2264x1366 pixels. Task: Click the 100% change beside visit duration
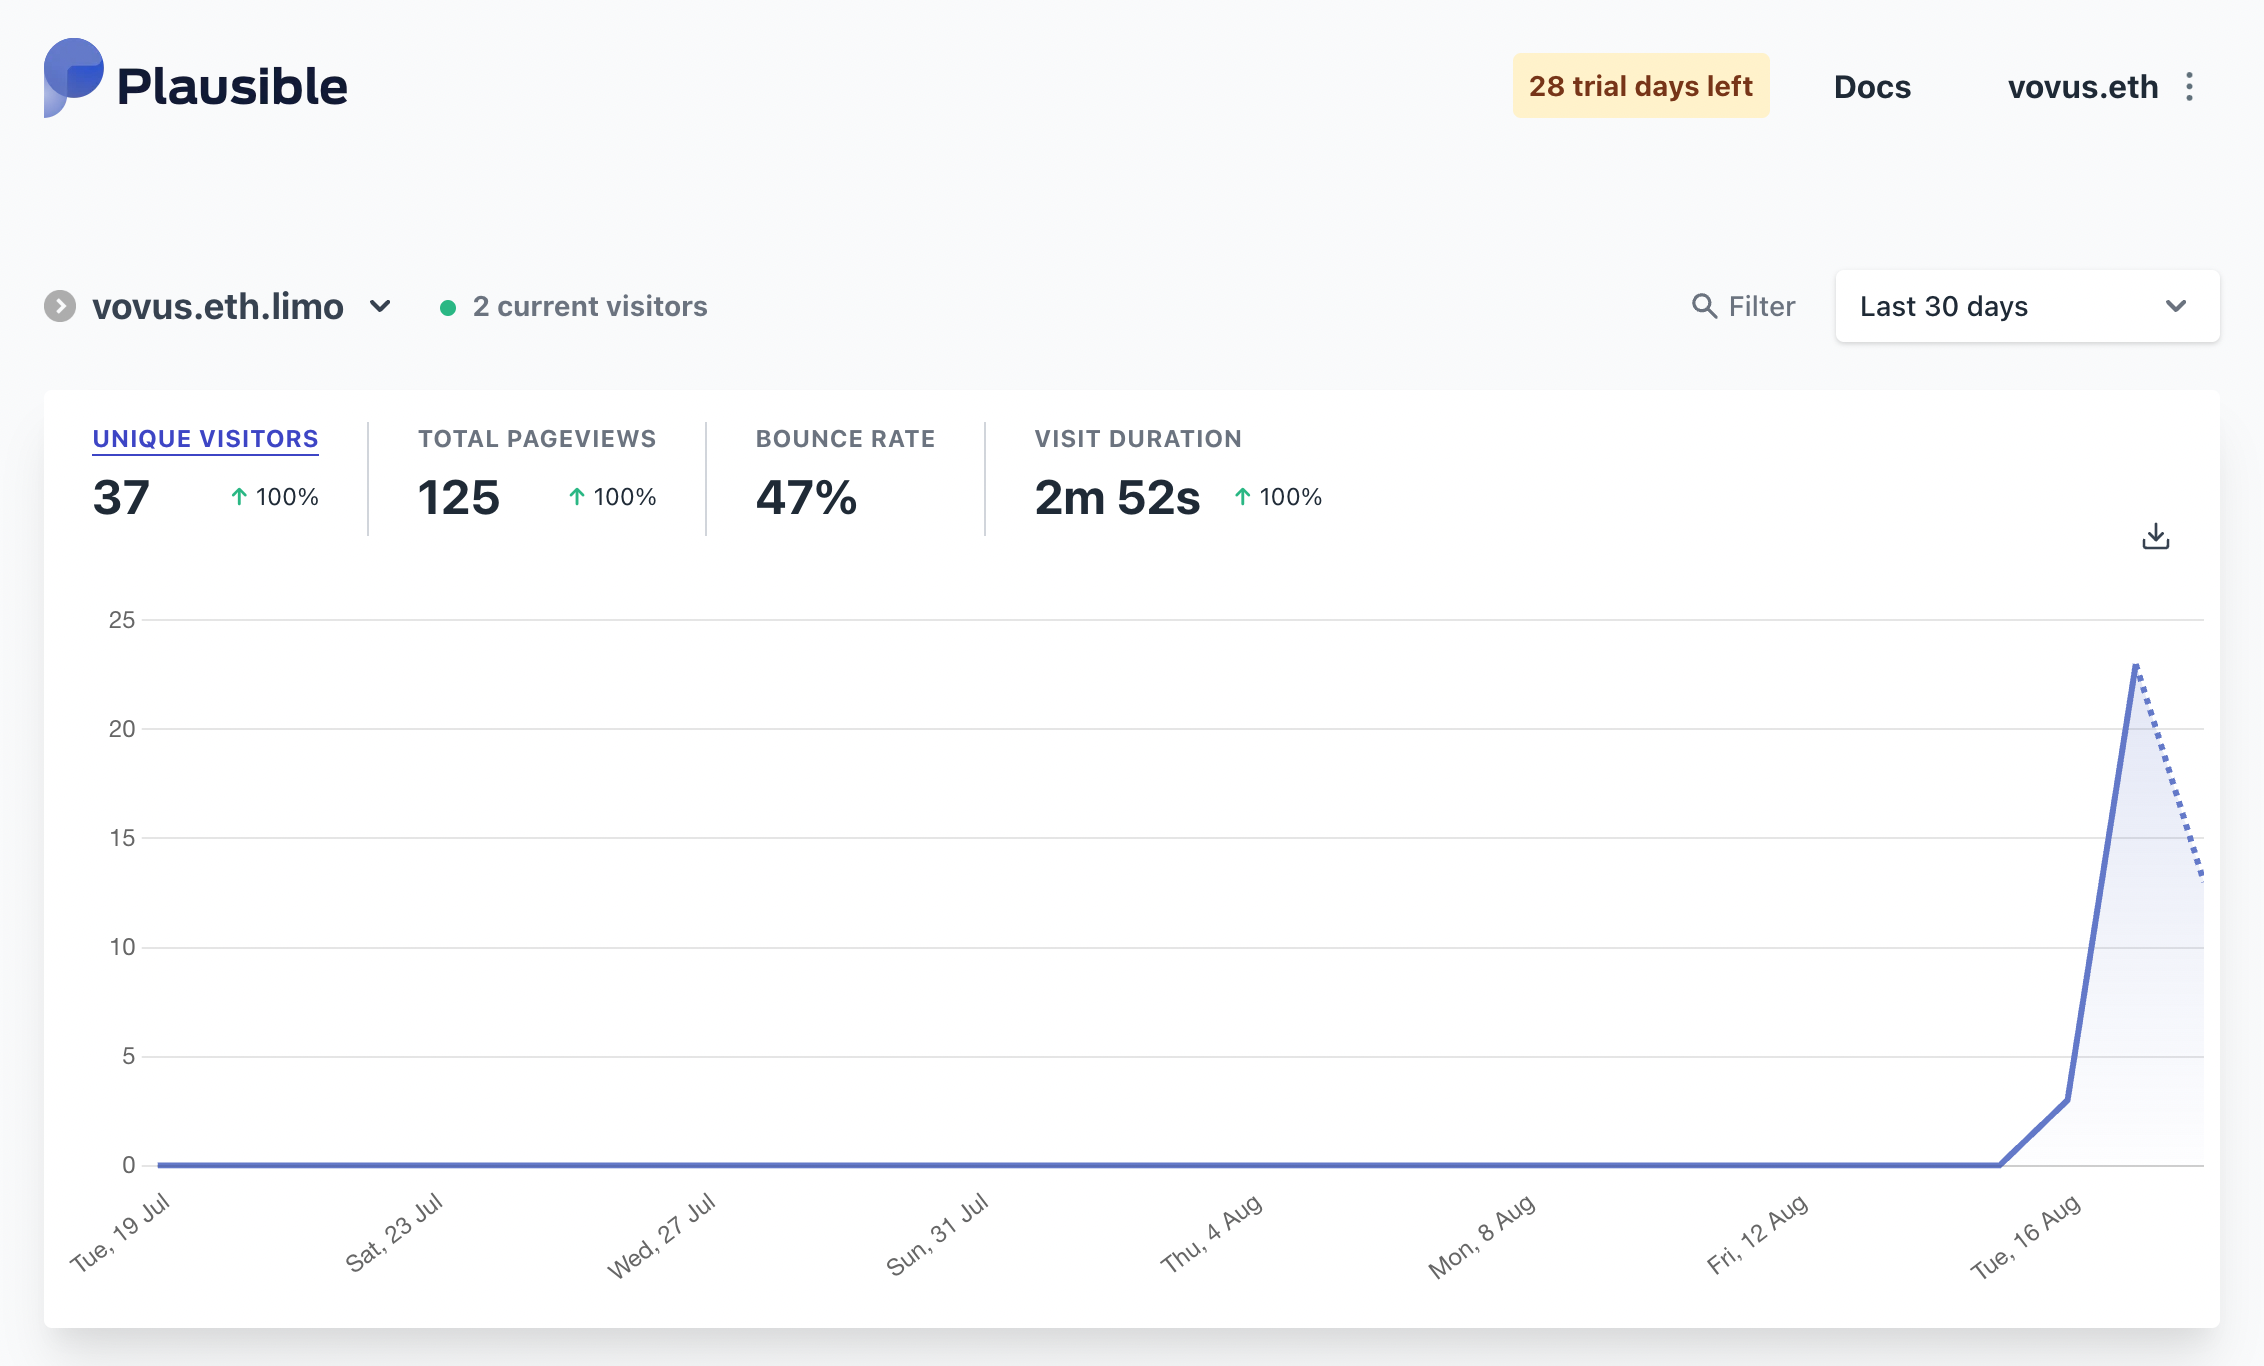1290,497
